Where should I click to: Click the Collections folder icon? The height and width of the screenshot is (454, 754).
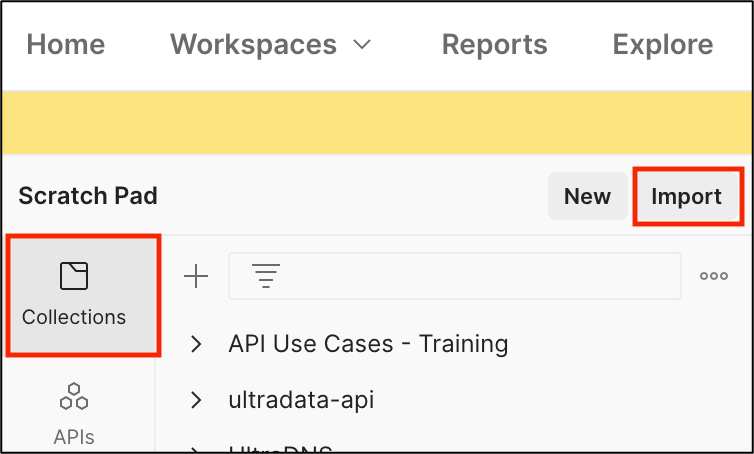pyautogui.click(x=74, y=276)
